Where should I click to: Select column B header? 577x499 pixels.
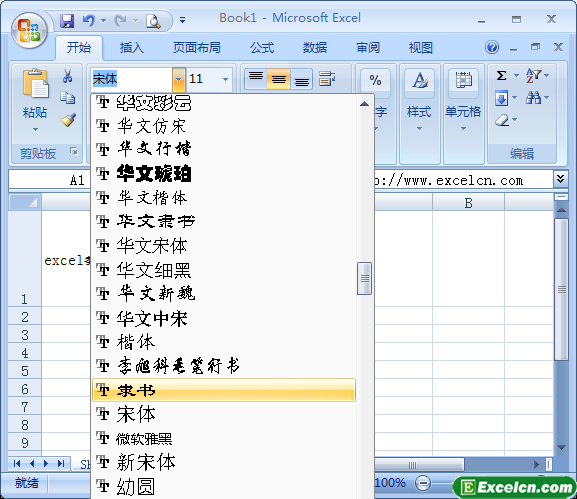click(x=468, y=203)
